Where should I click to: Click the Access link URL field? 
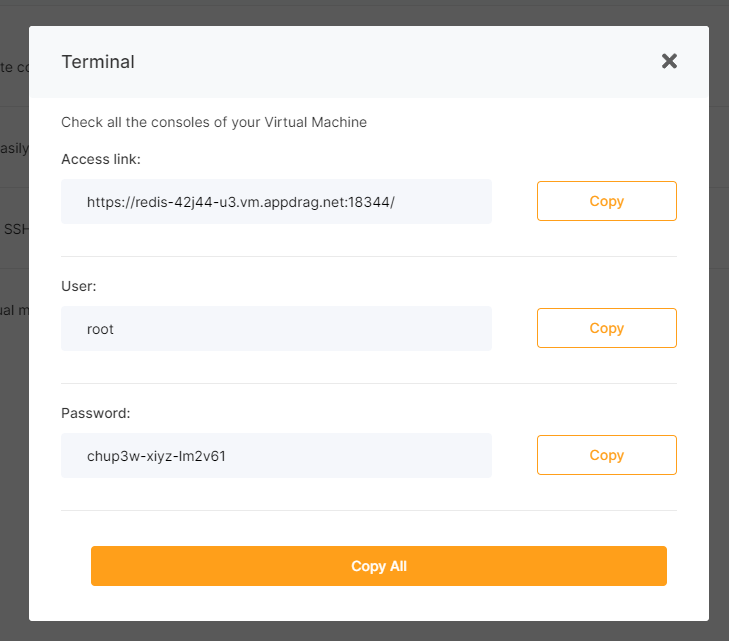[x=276, y=202]
